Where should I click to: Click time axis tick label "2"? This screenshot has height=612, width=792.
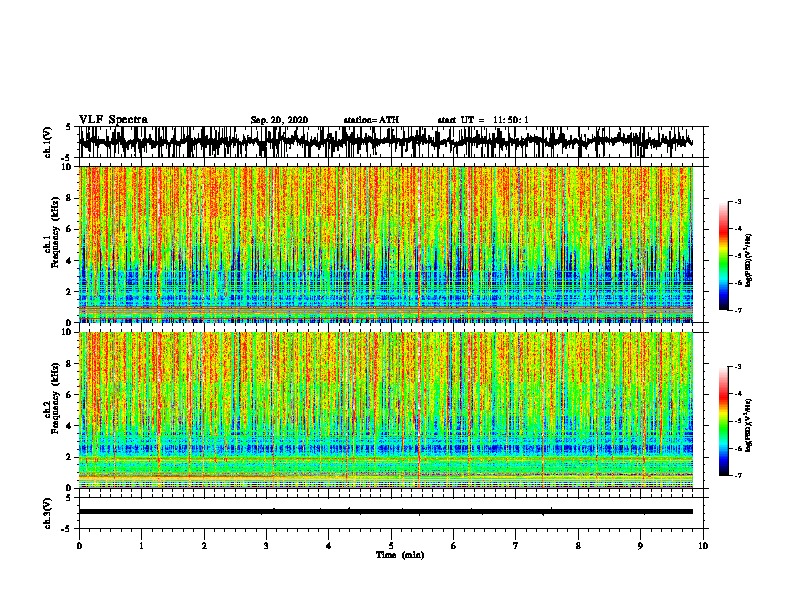pos(204,546)
